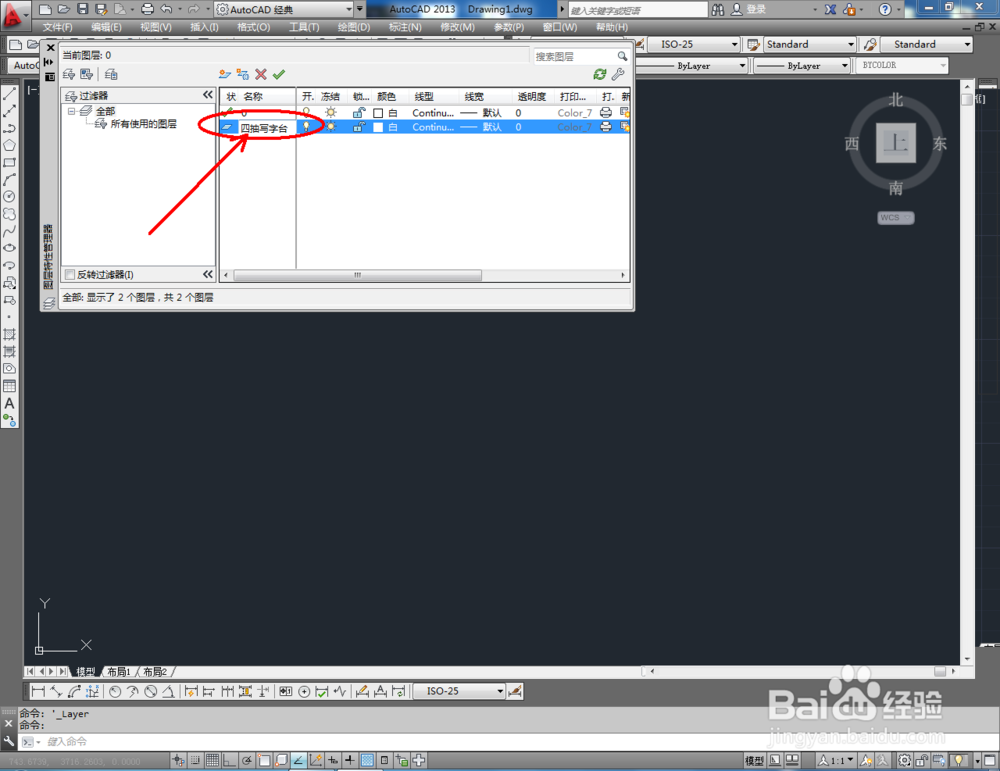Select the Hatch tool

point(10,334)
